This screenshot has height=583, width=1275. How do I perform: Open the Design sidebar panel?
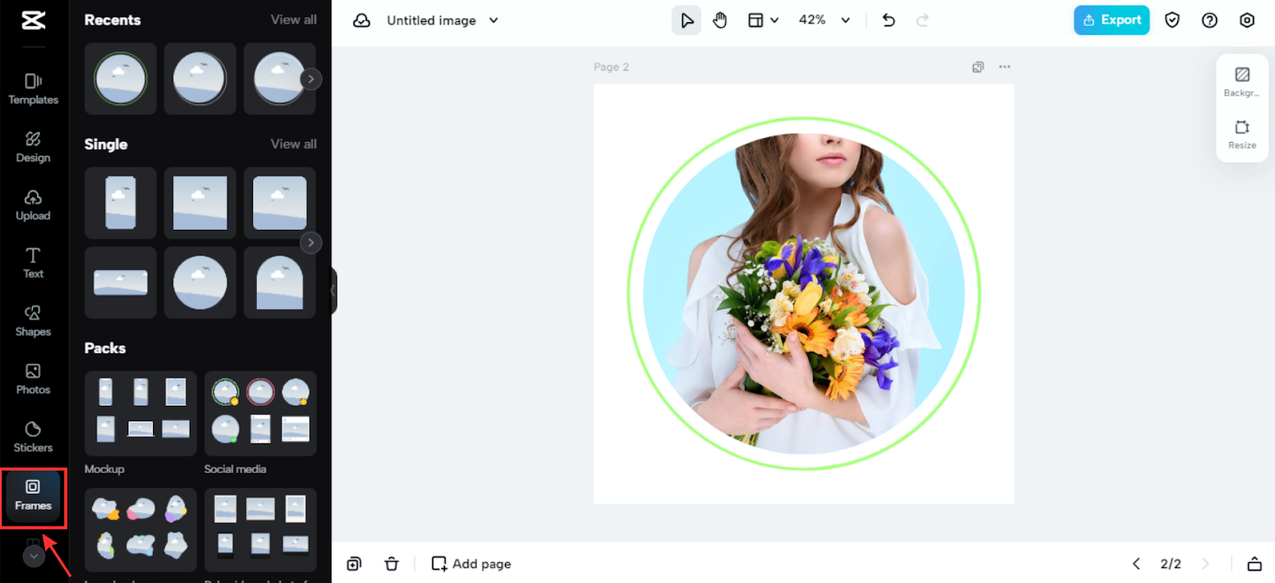coord(33,146)
